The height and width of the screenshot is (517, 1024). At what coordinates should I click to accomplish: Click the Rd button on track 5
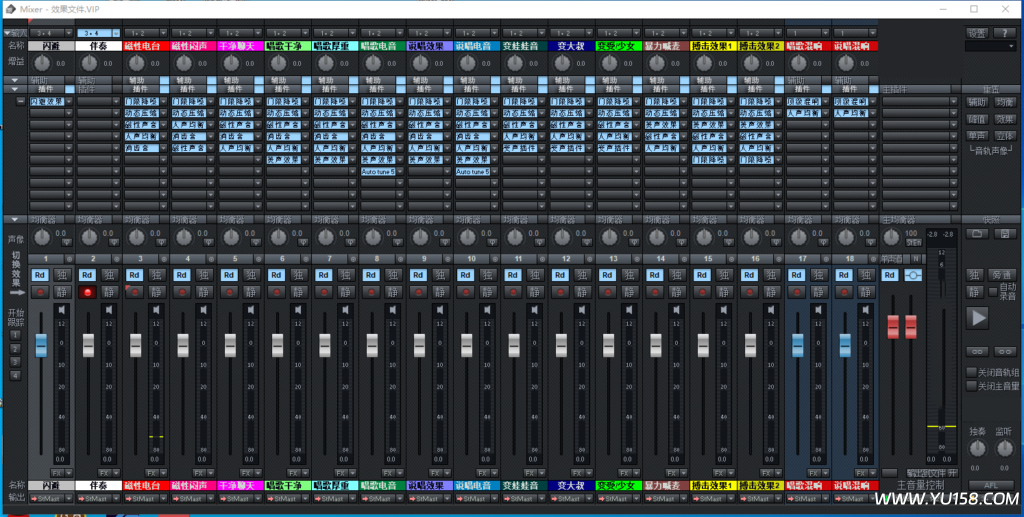(230, 275)
